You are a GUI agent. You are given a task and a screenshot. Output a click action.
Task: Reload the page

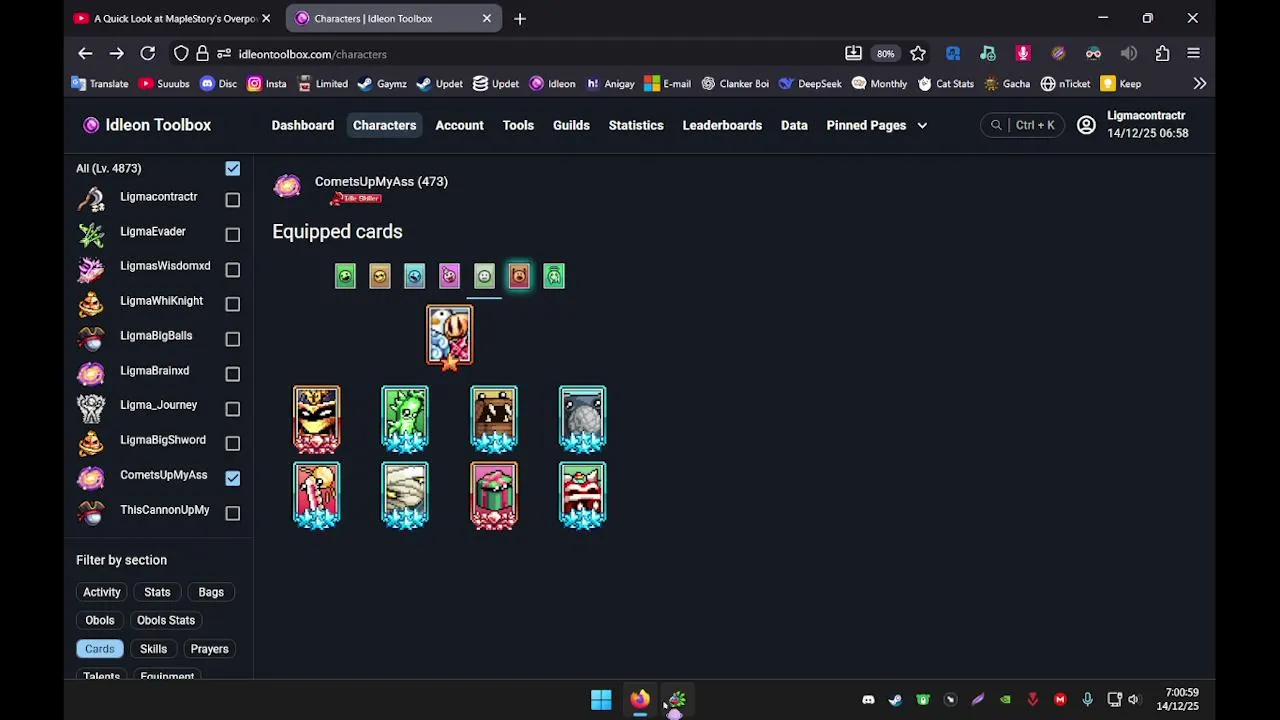coord(148,54)
